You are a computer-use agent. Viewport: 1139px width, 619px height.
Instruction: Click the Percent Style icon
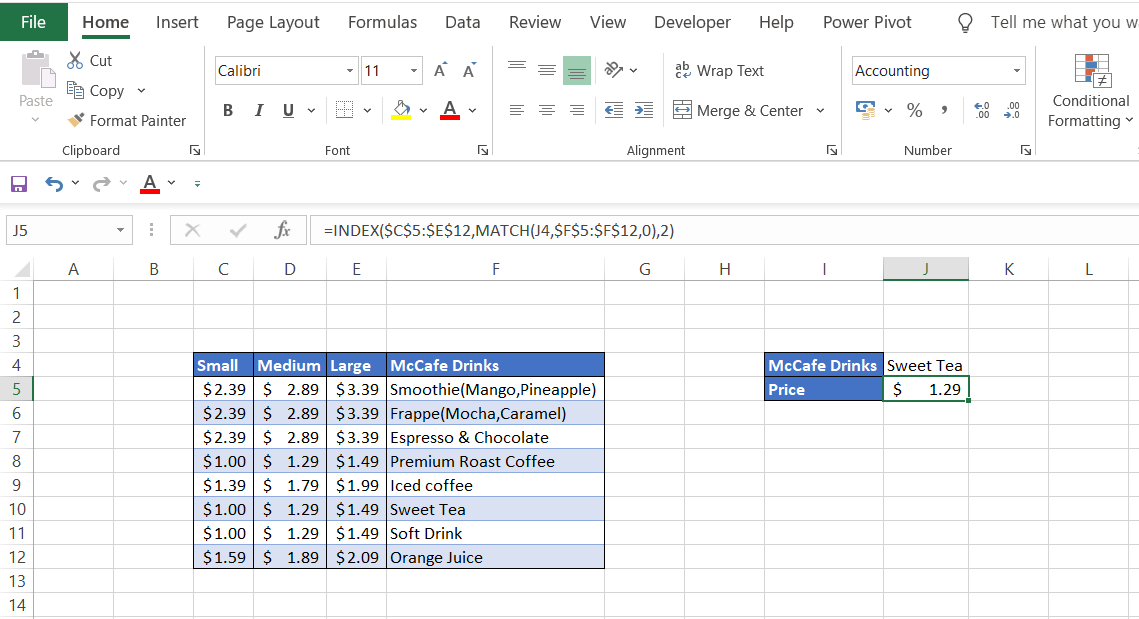tap(914, 110)
